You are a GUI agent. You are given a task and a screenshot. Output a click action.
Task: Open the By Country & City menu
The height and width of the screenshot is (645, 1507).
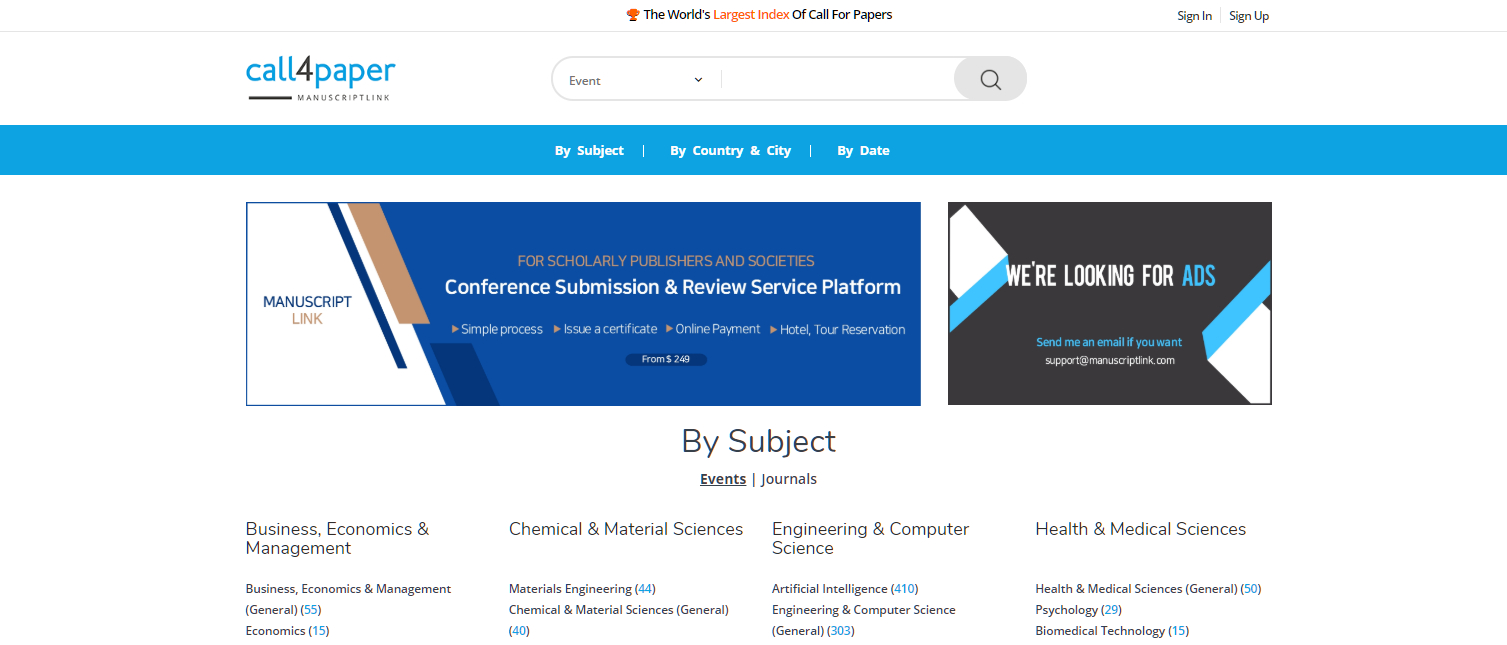(730, 151)
